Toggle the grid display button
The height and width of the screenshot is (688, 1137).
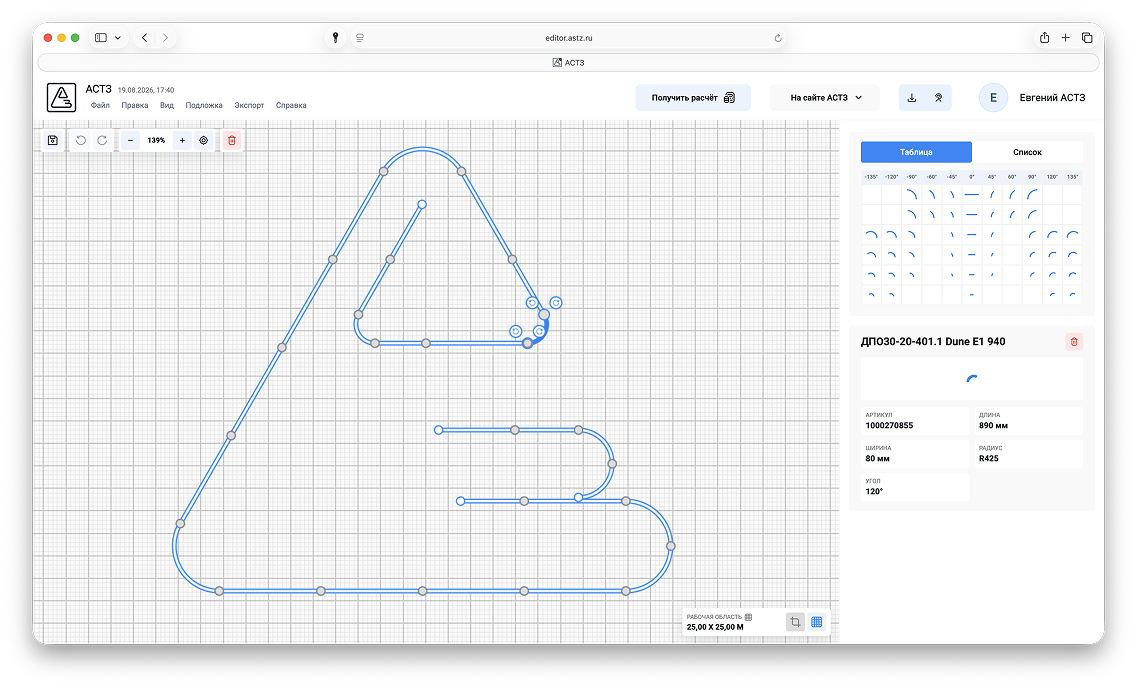tap(816, 622)
